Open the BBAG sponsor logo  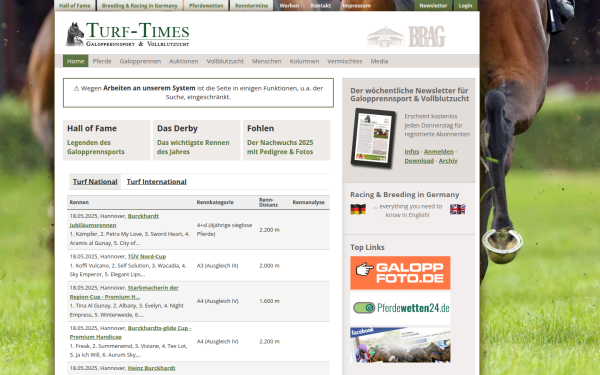406,36
